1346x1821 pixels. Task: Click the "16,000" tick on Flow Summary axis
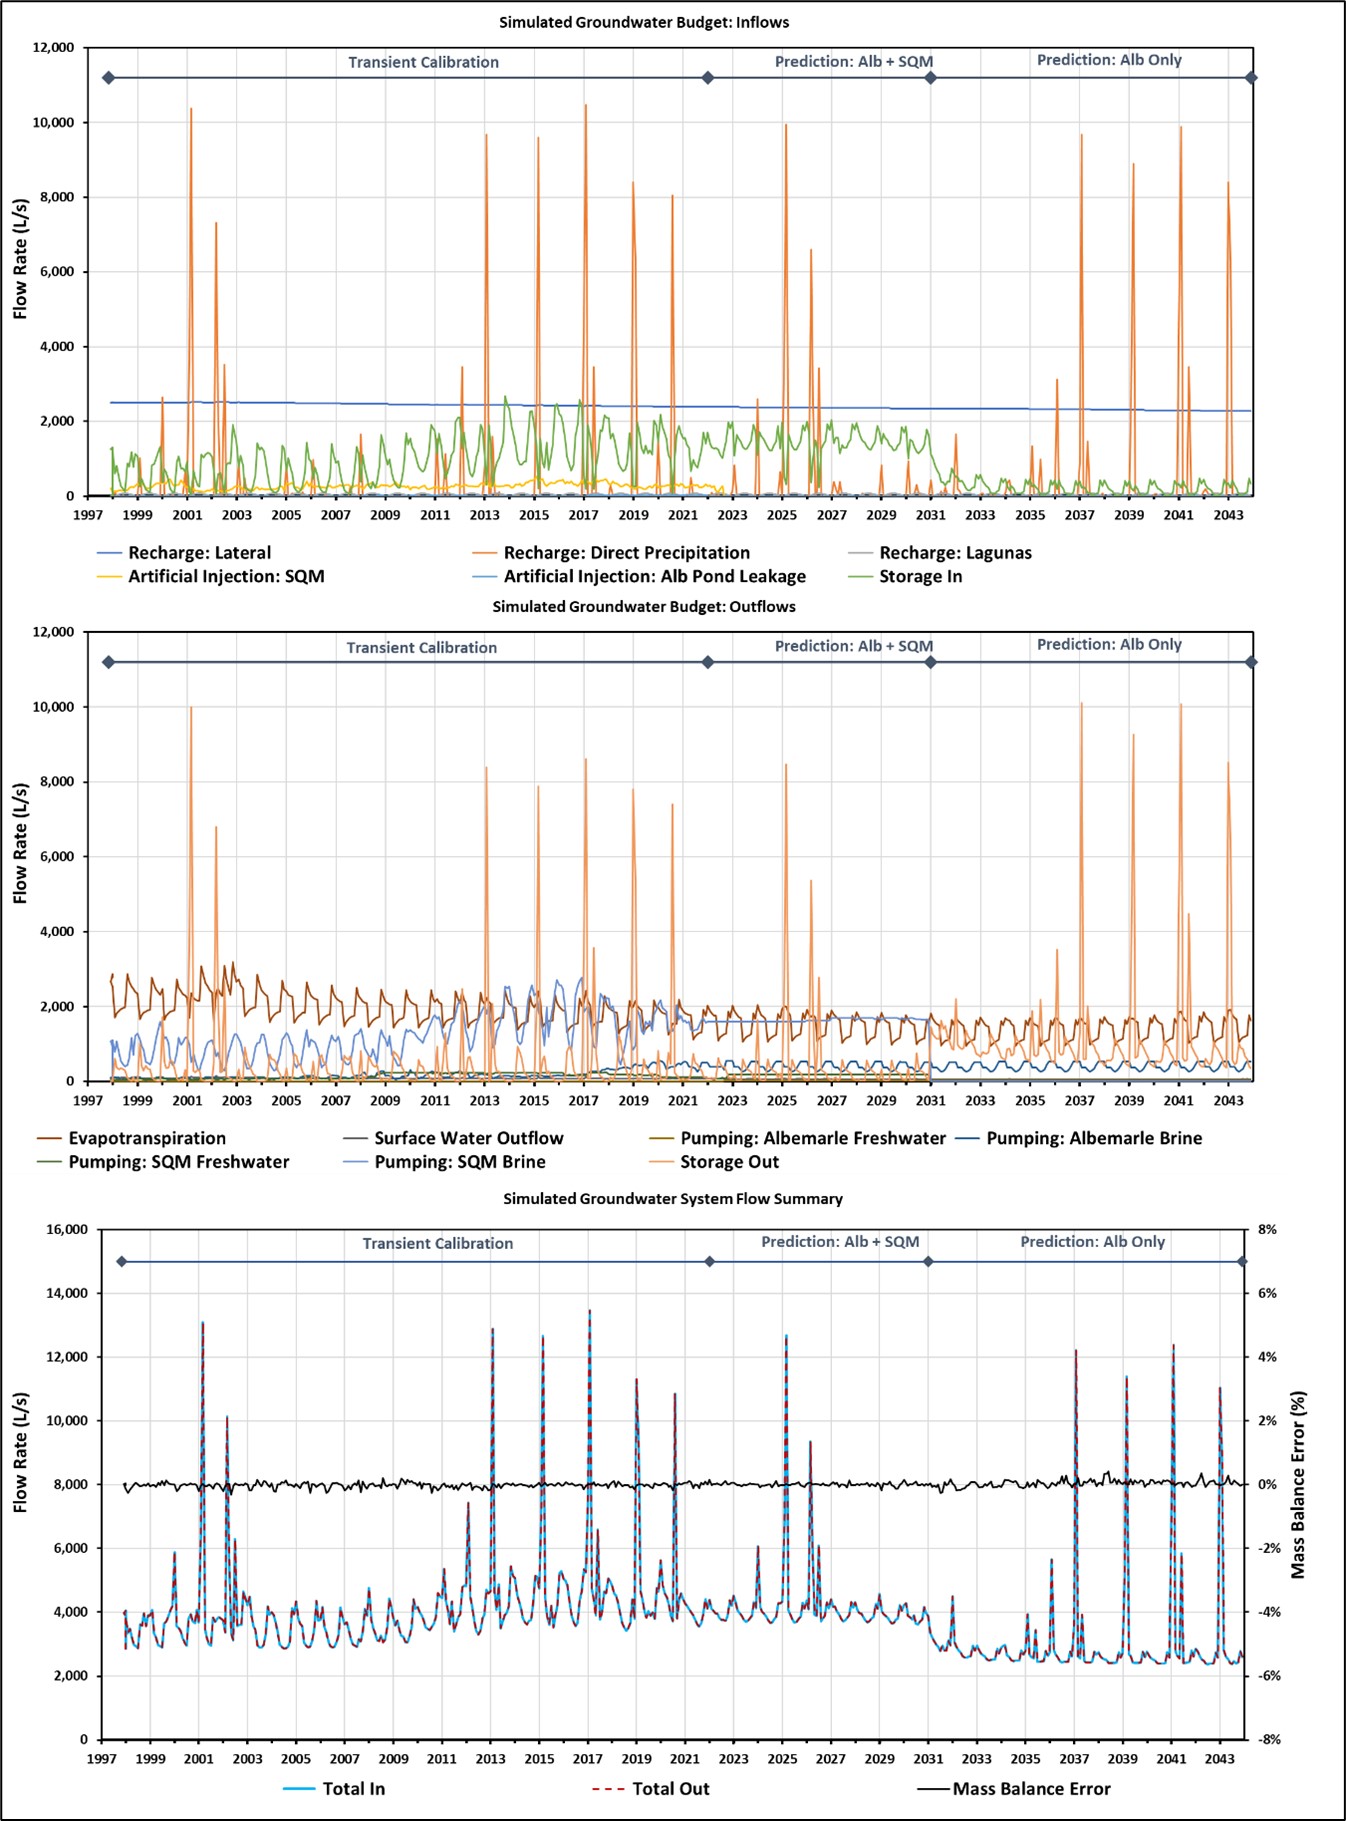point(68,1230)
